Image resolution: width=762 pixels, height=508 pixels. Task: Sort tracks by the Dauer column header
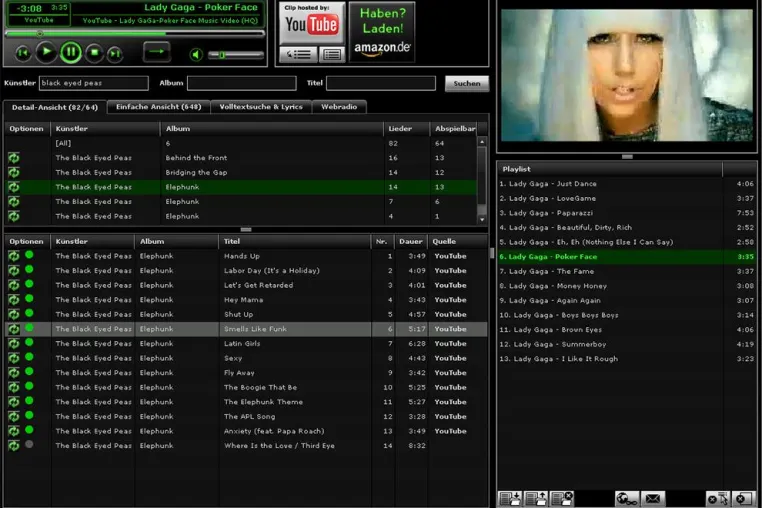pyautogui.click(x=411, y=242)
